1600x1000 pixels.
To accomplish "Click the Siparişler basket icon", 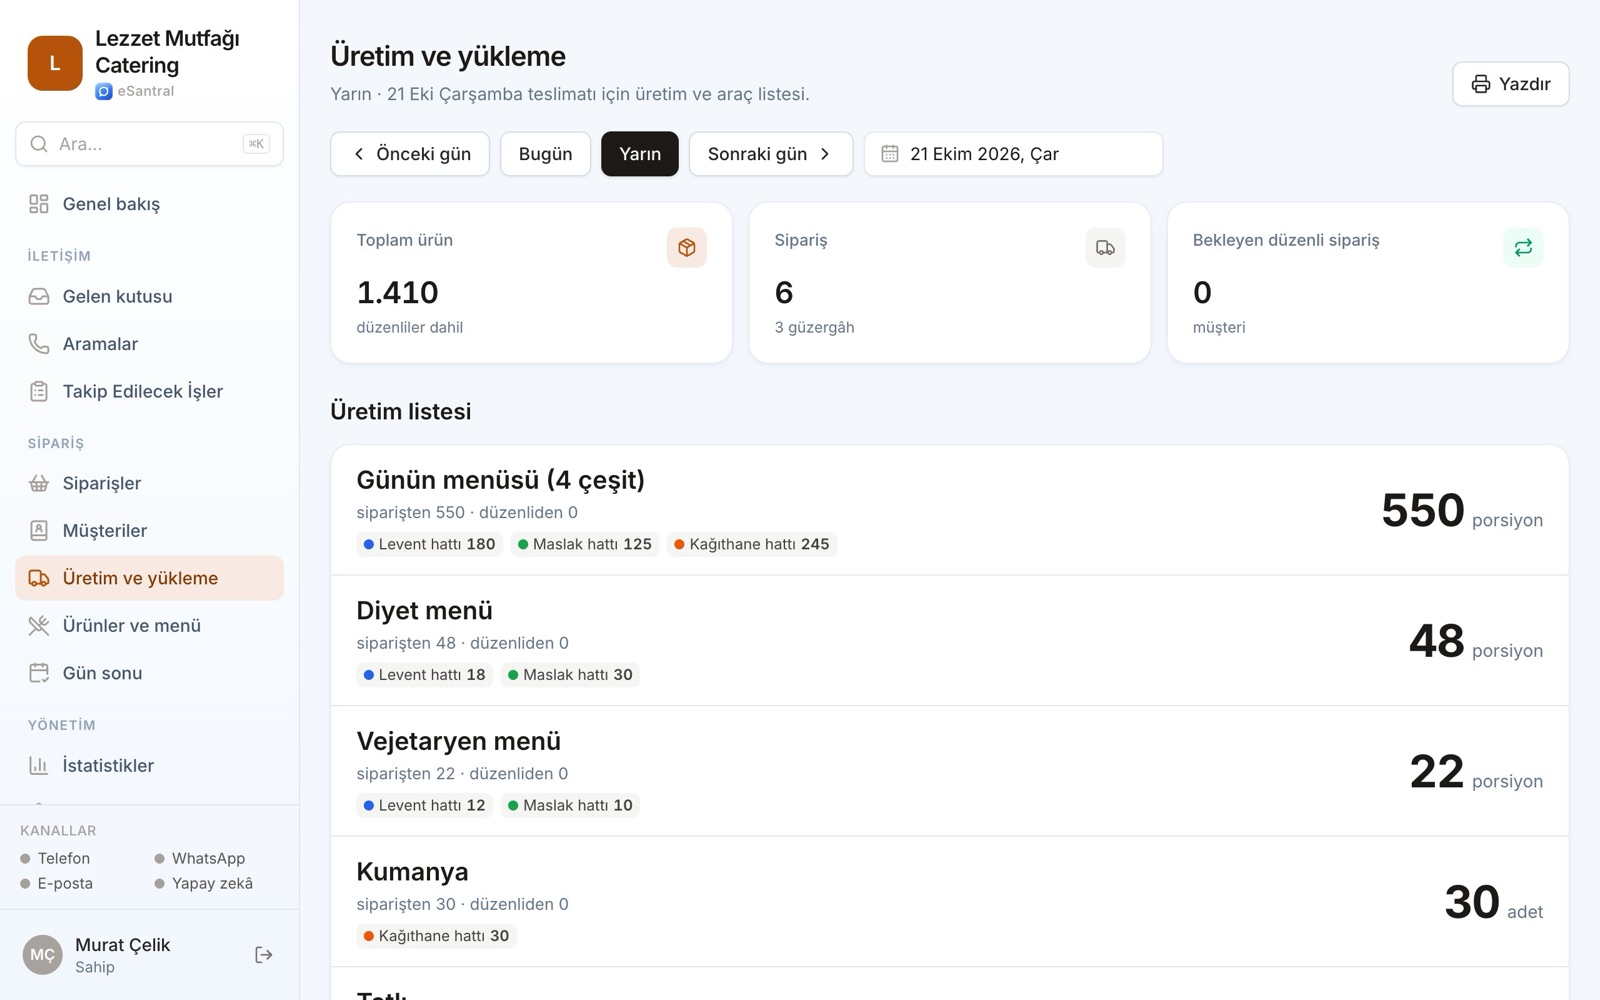I will (x=39, y=483).
